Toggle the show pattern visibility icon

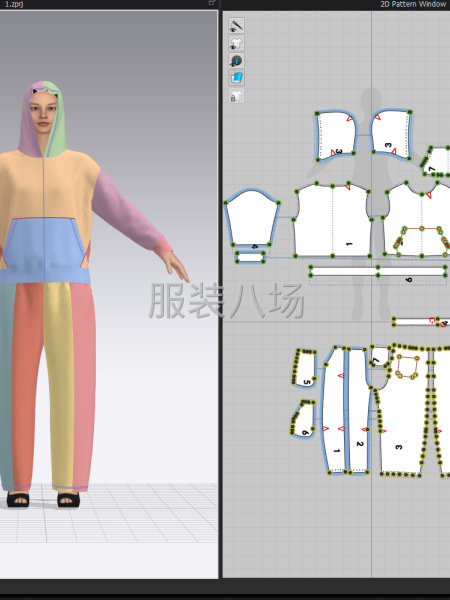(x=237, y=43)
